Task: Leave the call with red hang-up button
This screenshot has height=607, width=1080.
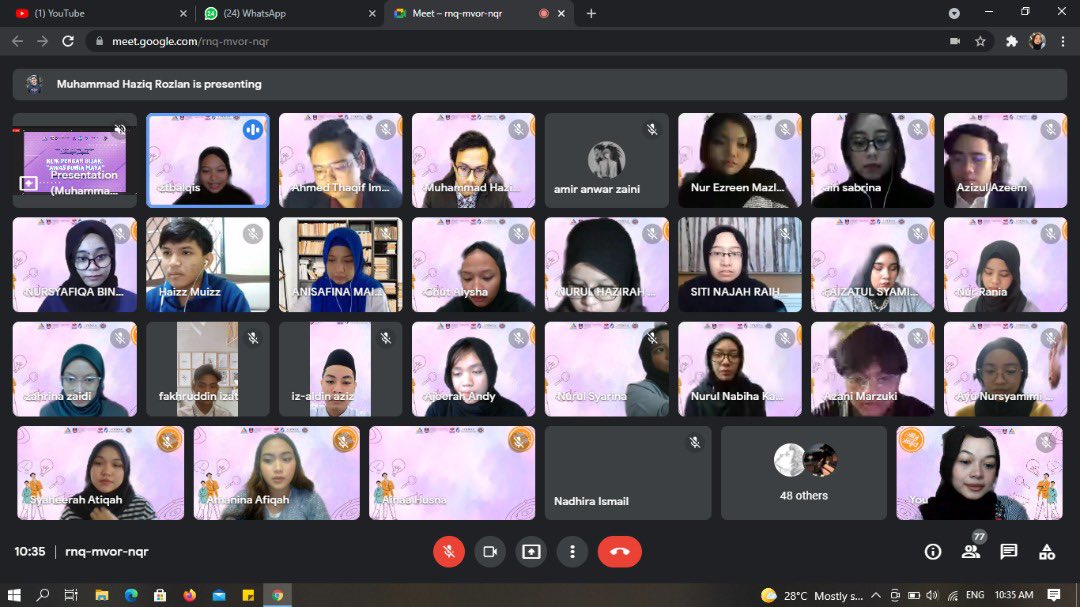Action: [x=619, y=551]
